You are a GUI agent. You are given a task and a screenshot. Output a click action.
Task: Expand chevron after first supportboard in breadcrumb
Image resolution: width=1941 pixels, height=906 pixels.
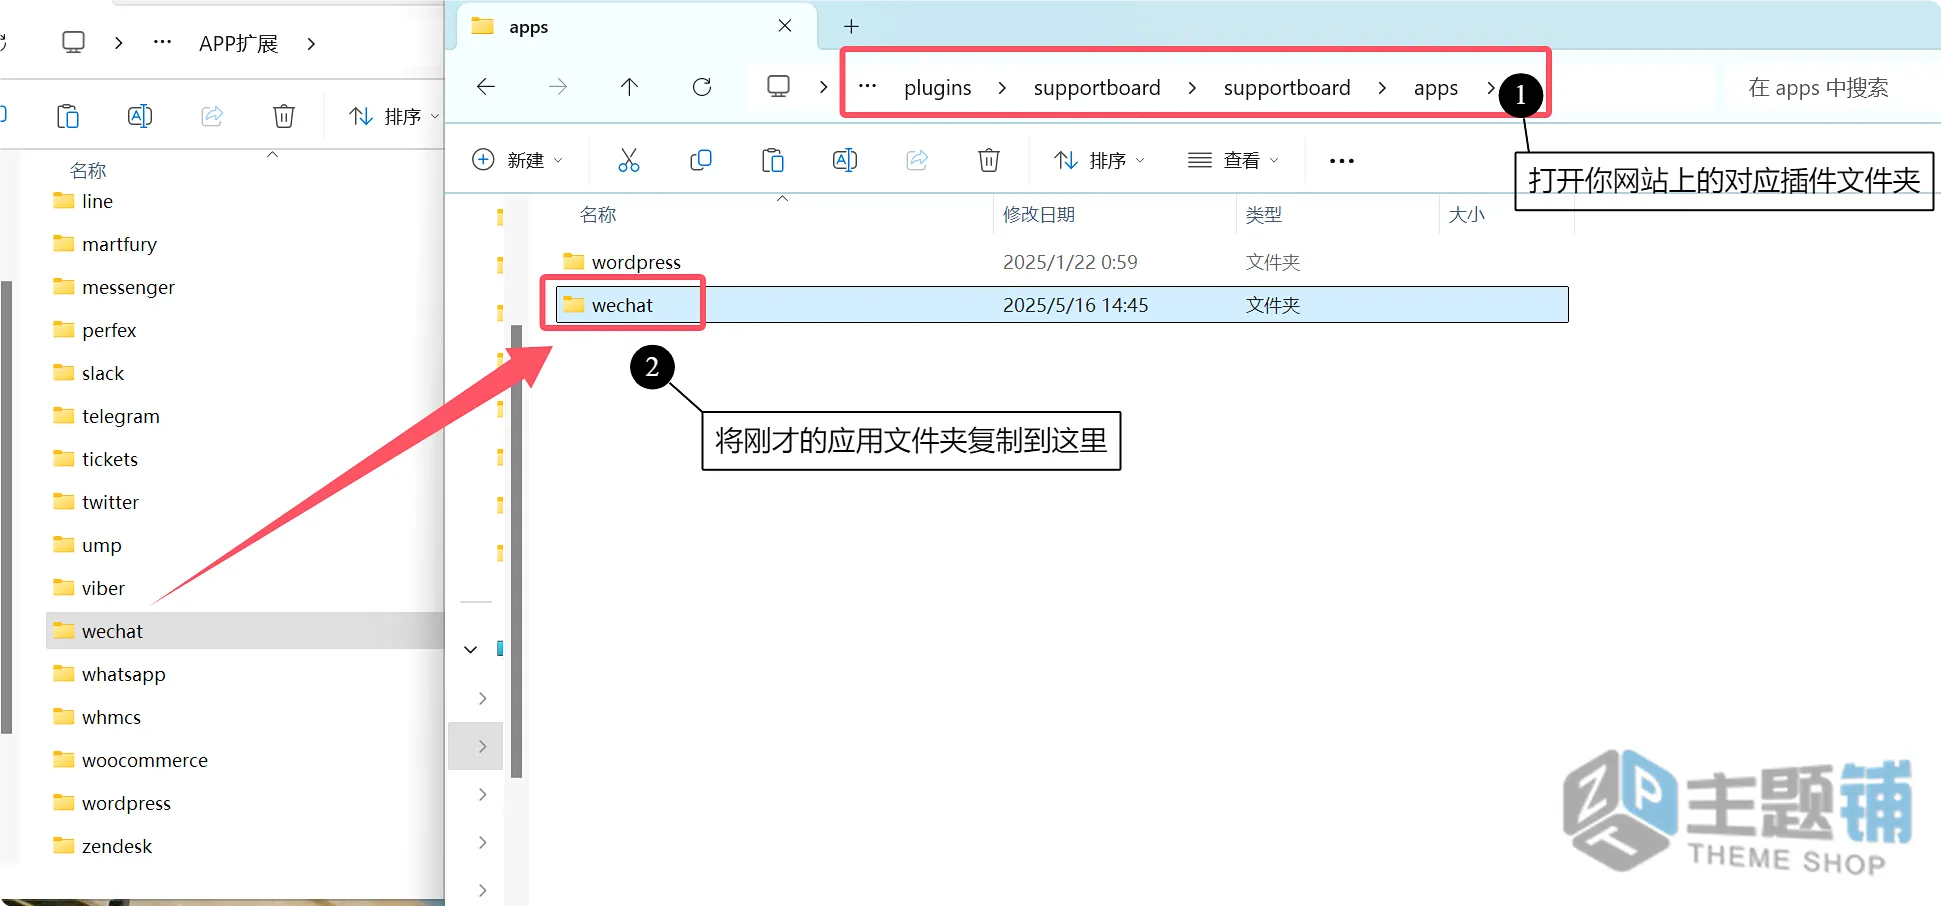[1192, 88]
